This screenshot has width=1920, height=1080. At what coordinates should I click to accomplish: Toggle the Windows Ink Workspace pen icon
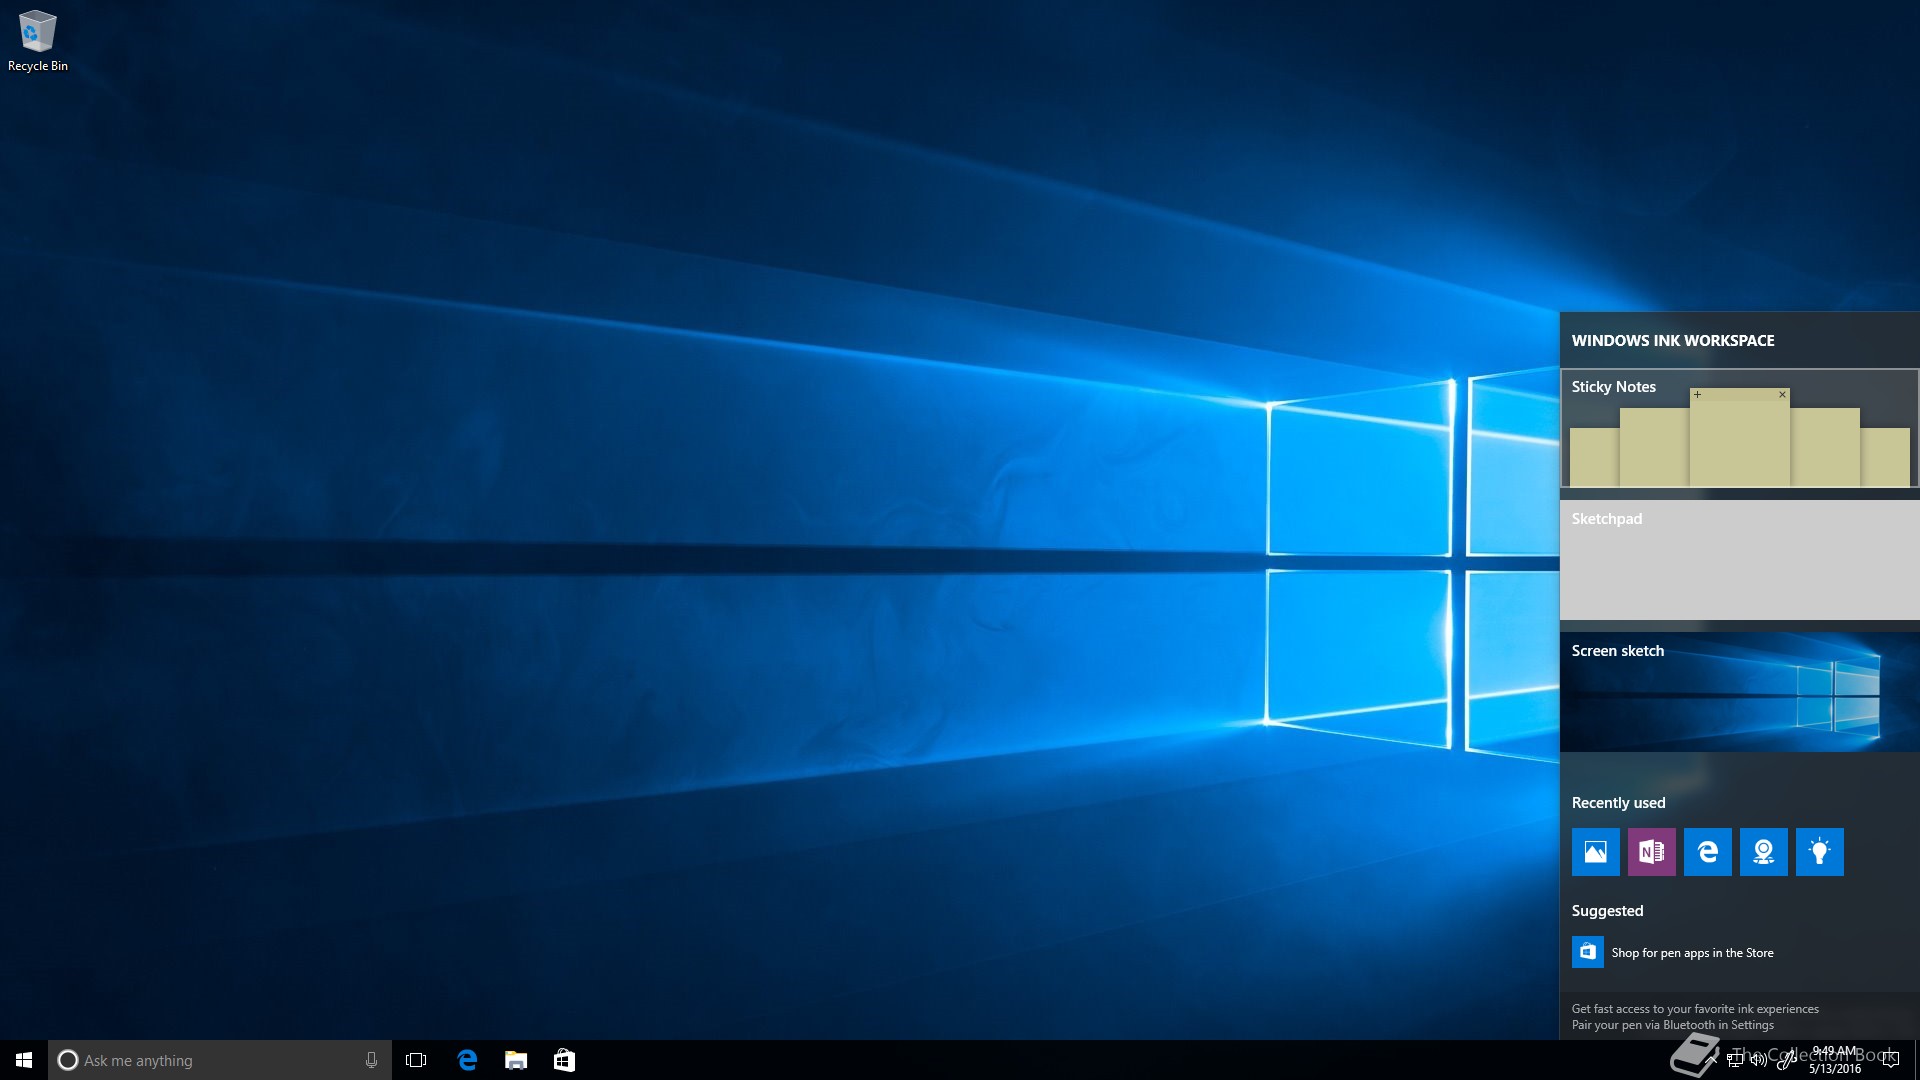tap(1785, 1060)
